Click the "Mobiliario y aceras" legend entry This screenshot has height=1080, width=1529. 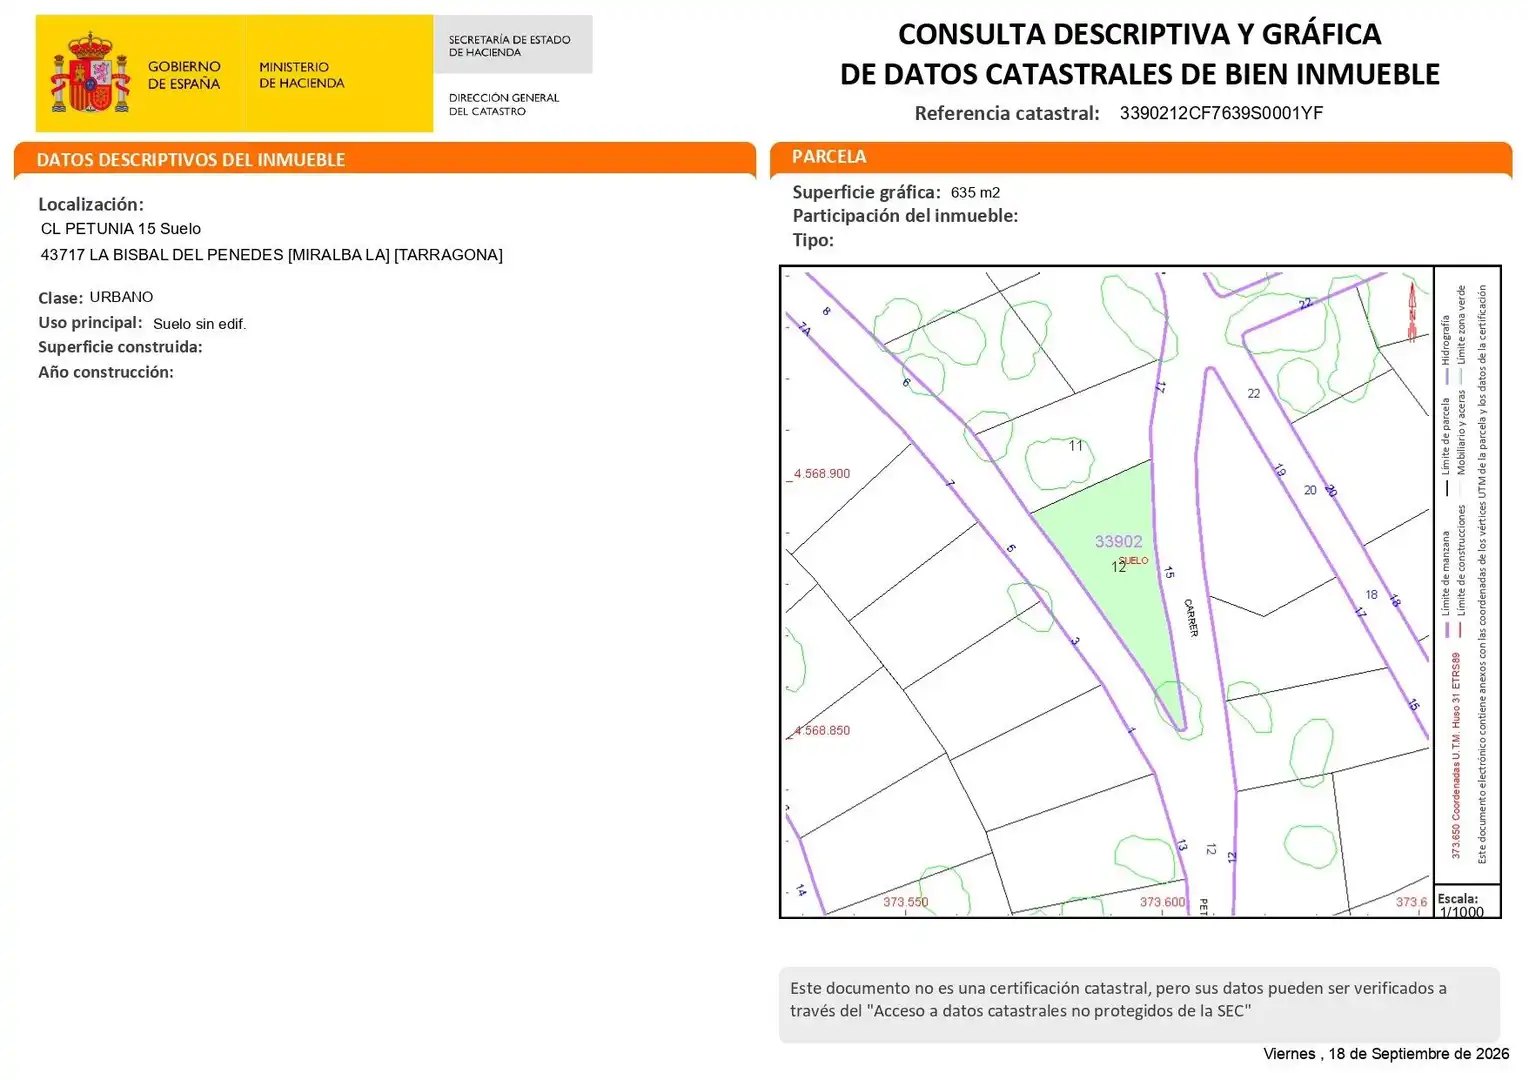pyautogui.click(x=1461, y=444)
